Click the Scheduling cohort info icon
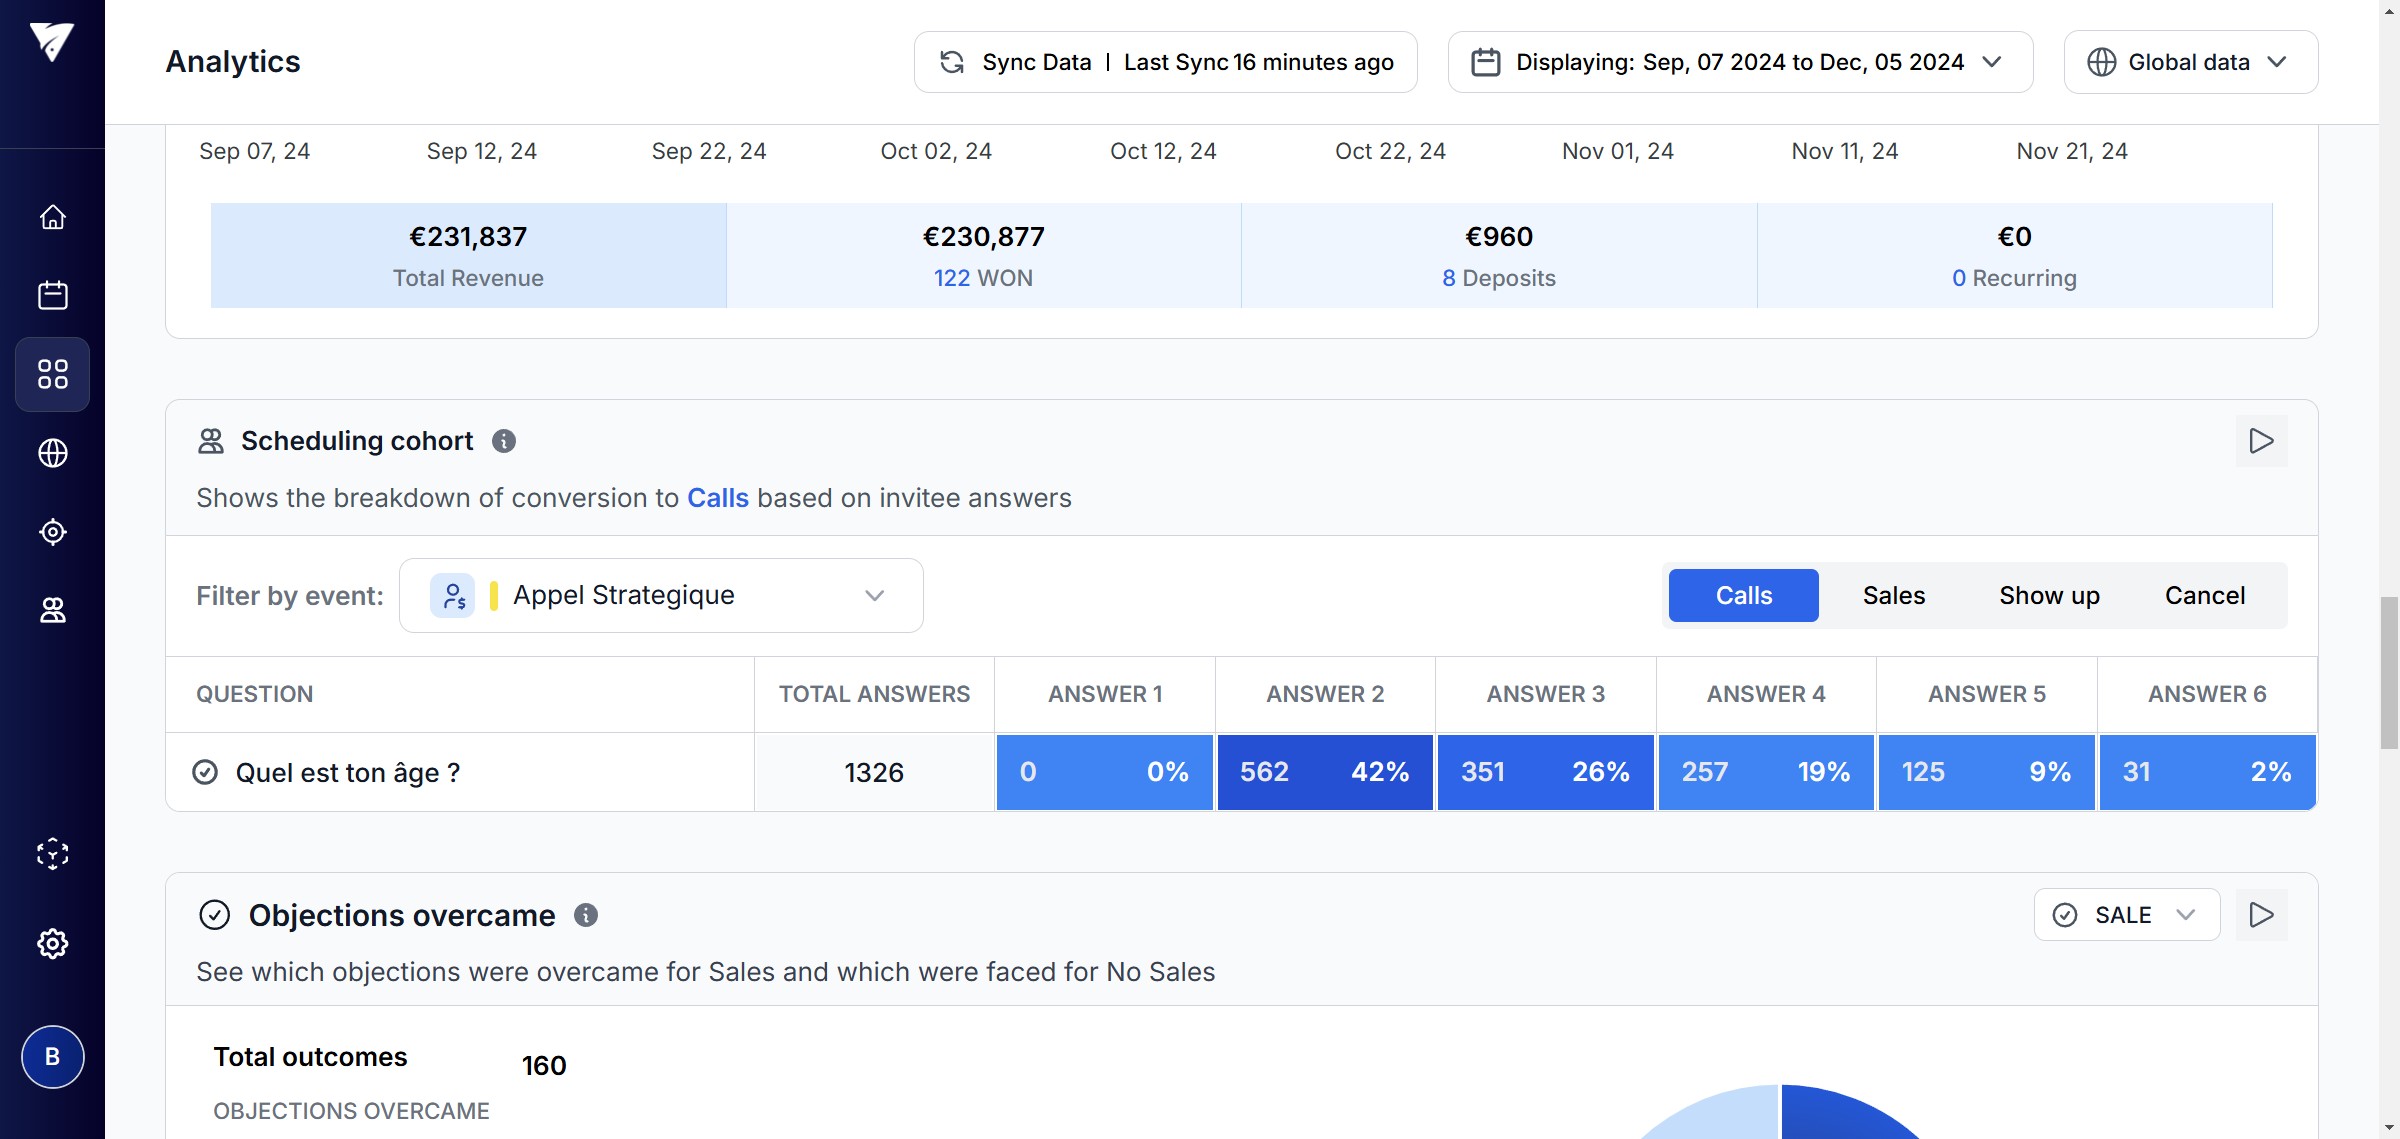 point(504,441)
